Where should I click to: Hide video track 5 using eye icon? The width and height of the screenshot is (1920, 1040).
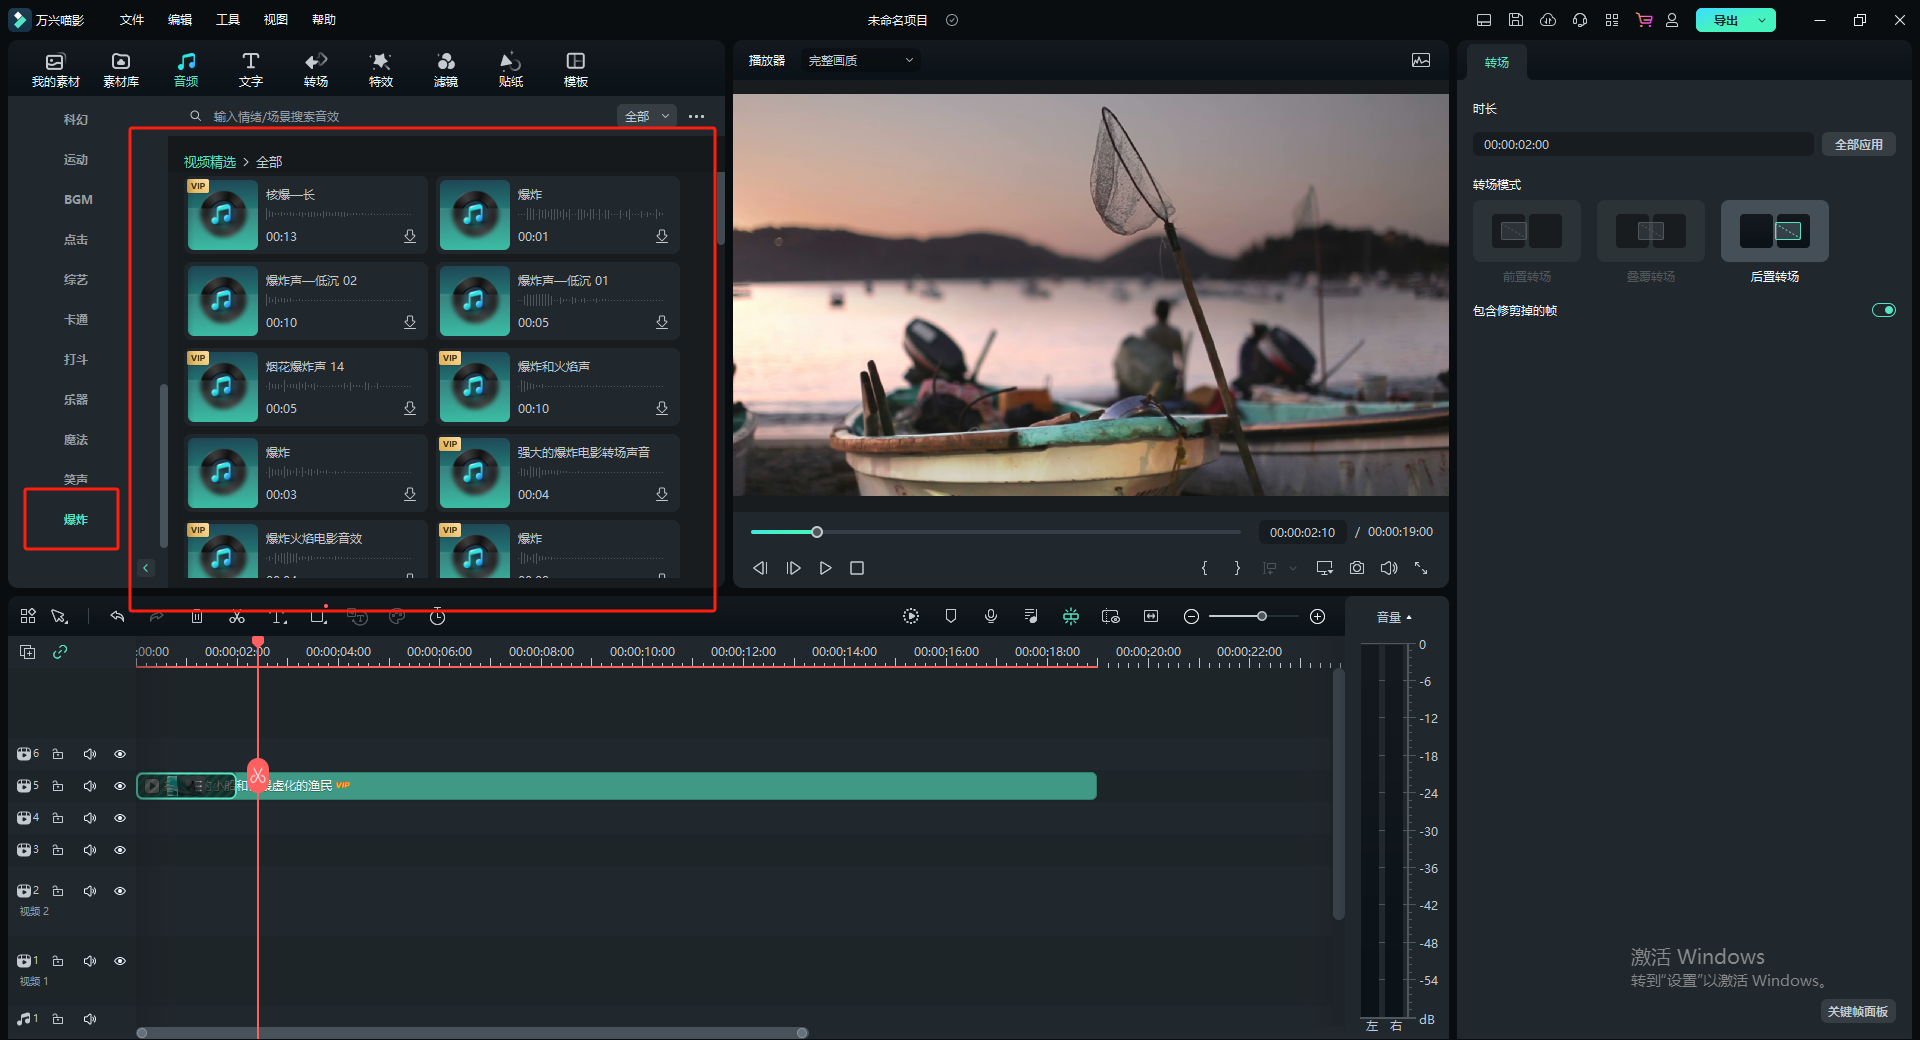(120, 786)
